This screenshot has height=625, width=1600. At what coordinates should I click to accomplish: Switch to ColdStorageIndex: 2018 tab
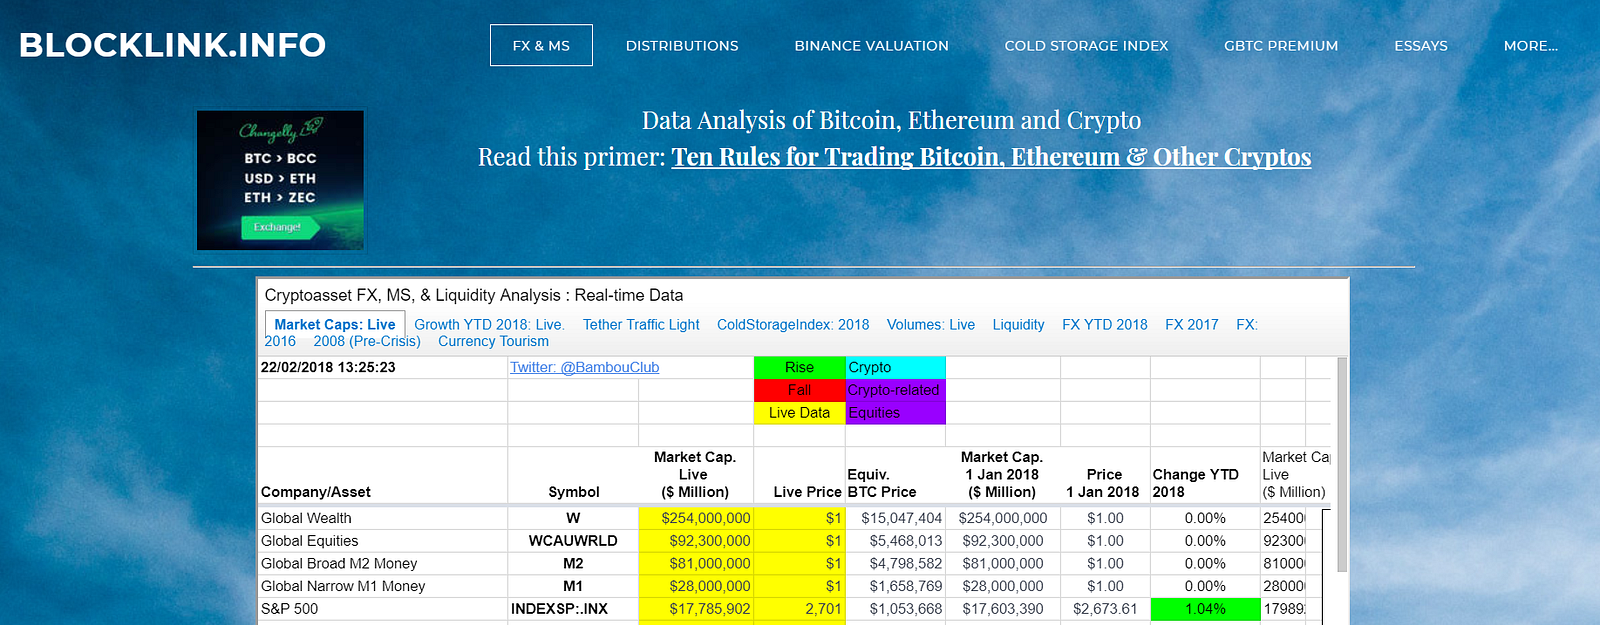point(793,324)
